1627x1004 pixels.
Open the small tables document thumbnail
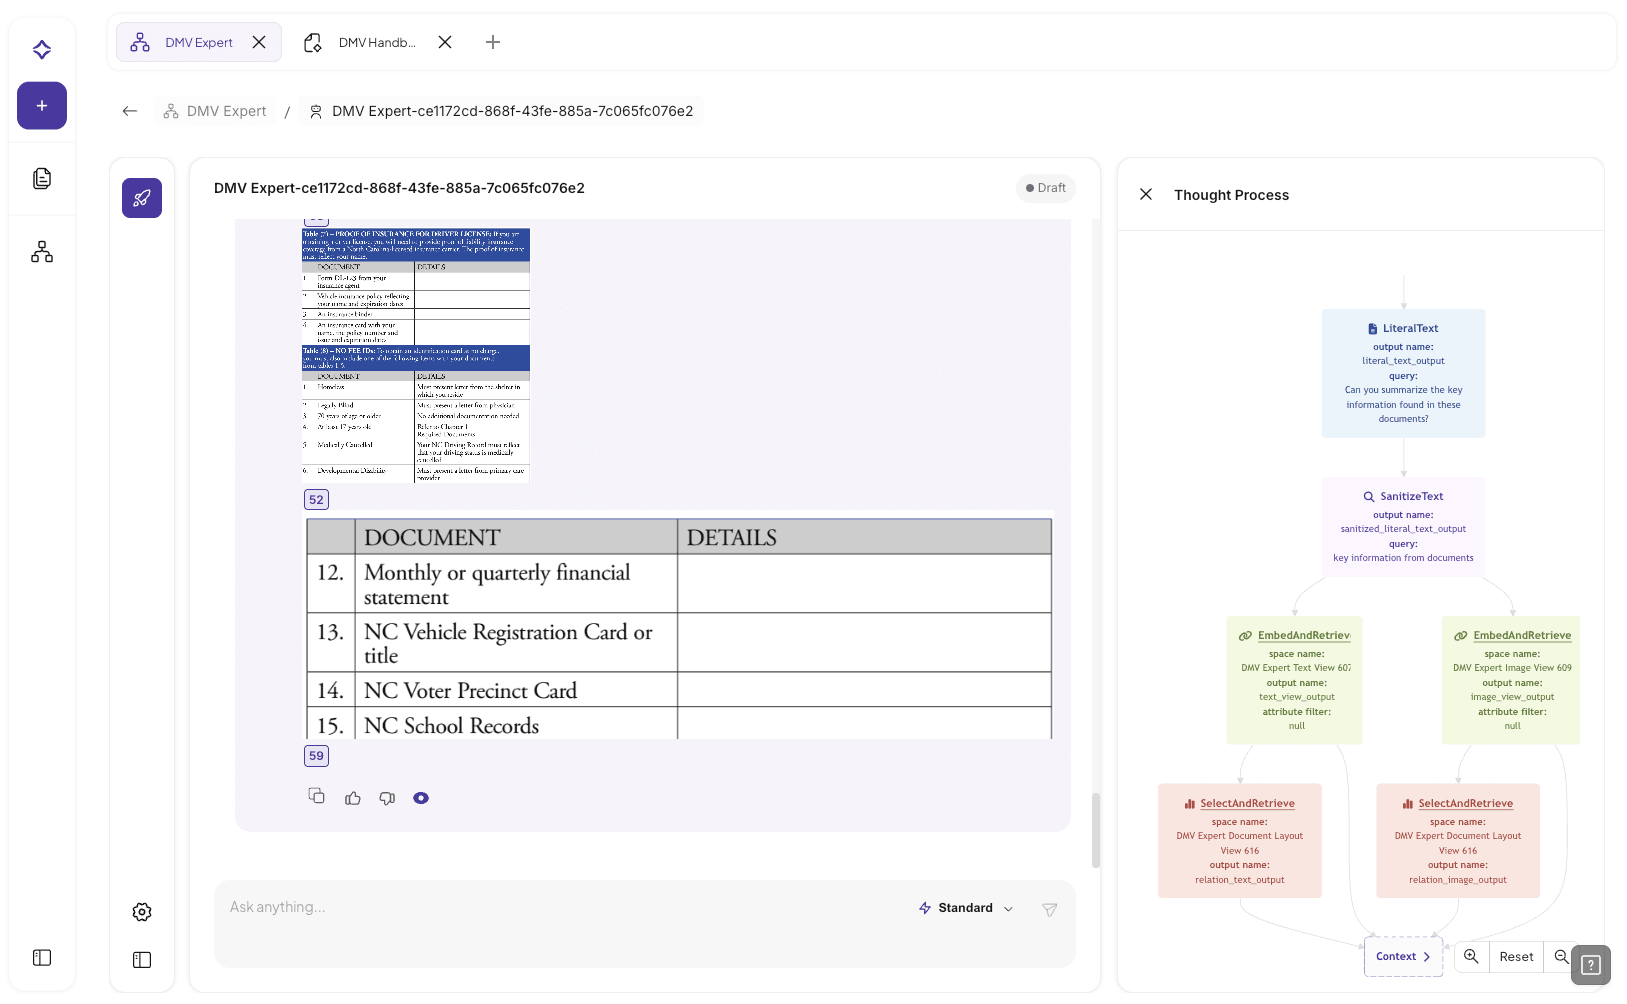click(416, 355)
